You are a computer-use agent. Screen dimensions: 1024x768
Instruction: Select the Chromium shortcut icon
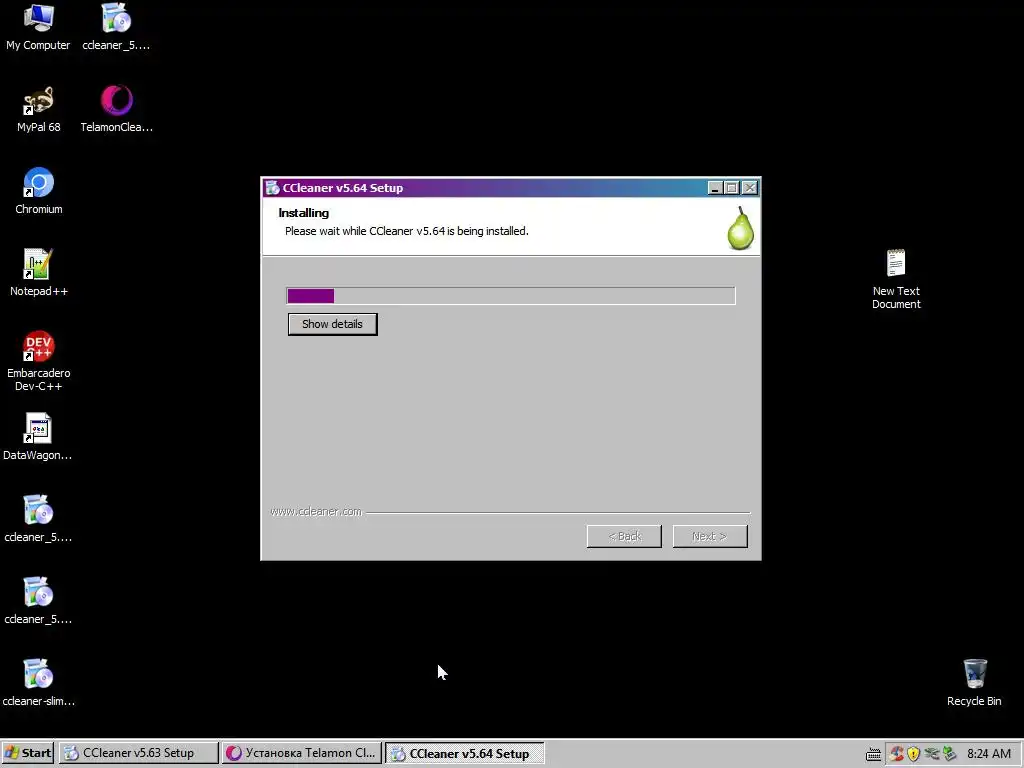pos(38,182)
